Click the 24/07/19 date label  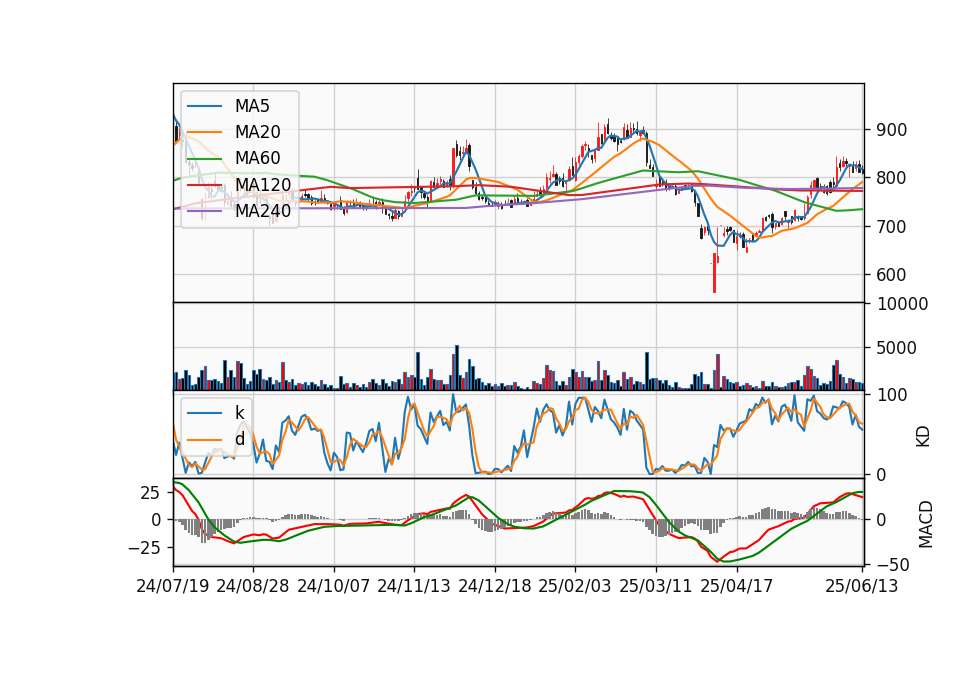[173, 586]
